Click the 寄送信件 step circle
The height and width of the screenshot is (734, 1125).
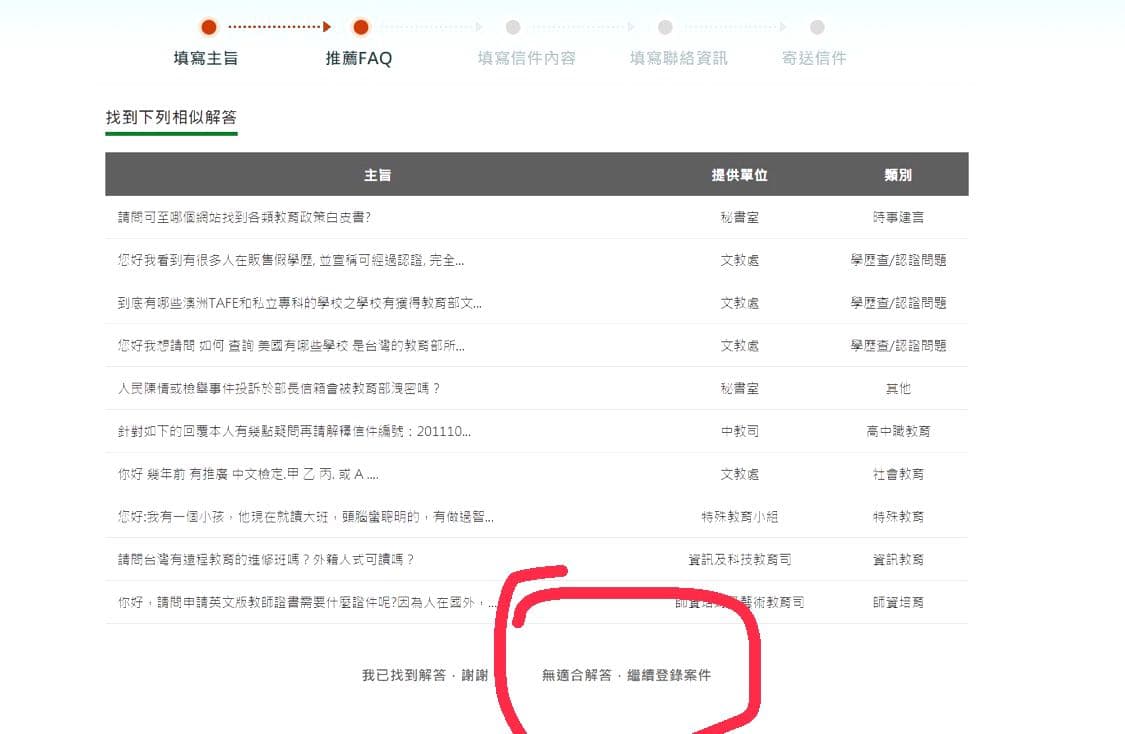[817, 27]
